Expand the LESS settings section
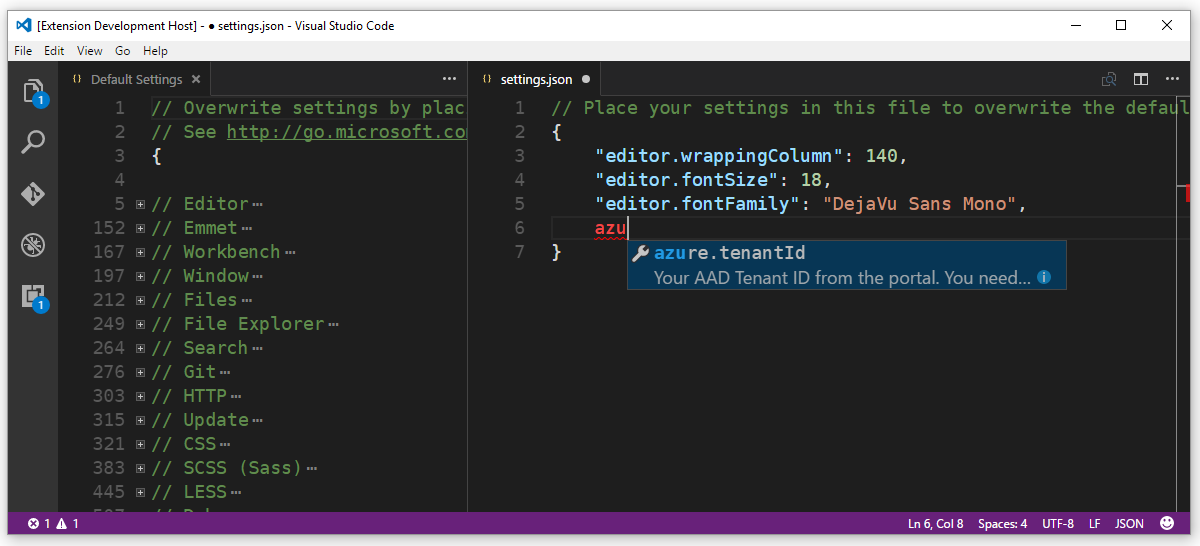The width and height of the screenshot is (1200, 546). [x=141, y=492]
